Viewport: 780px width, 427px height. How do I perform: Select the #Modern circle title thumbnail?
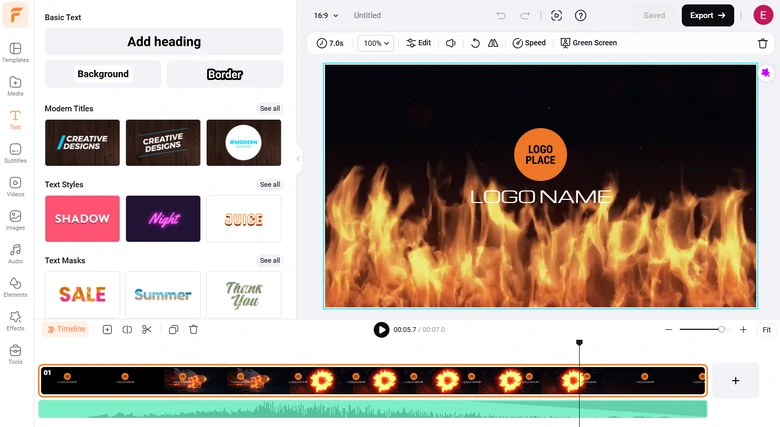coord(244,143)
